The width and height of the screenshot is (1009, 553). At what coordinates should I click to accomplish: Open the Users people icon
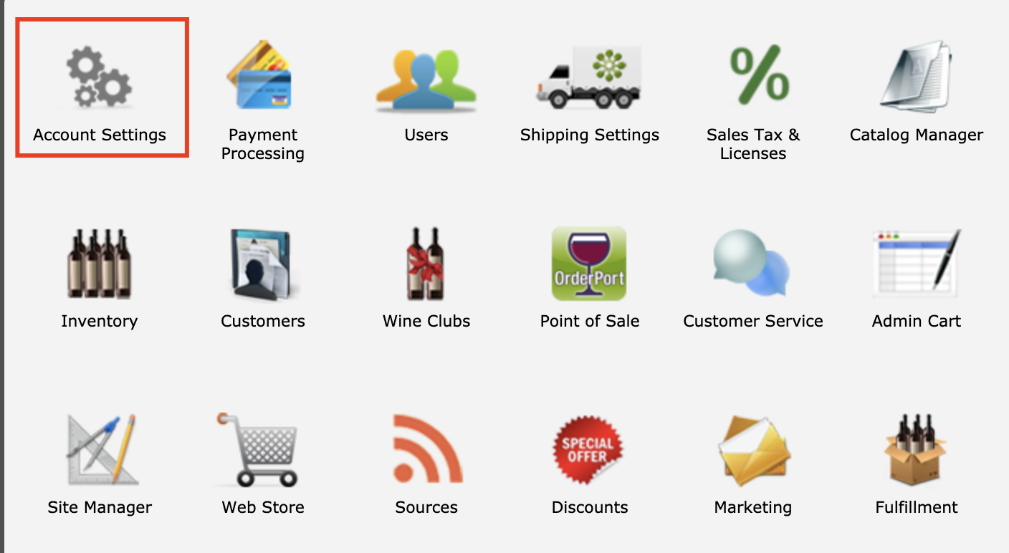point(426,80)
